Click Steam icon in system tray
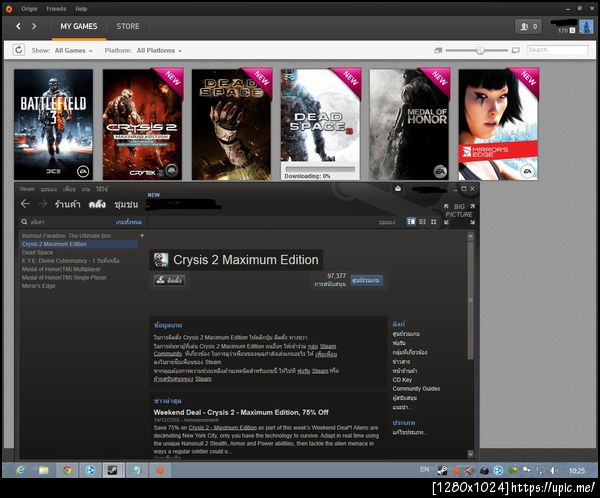Viewport: 600px width, 498px height. click(x=443, y=470)
